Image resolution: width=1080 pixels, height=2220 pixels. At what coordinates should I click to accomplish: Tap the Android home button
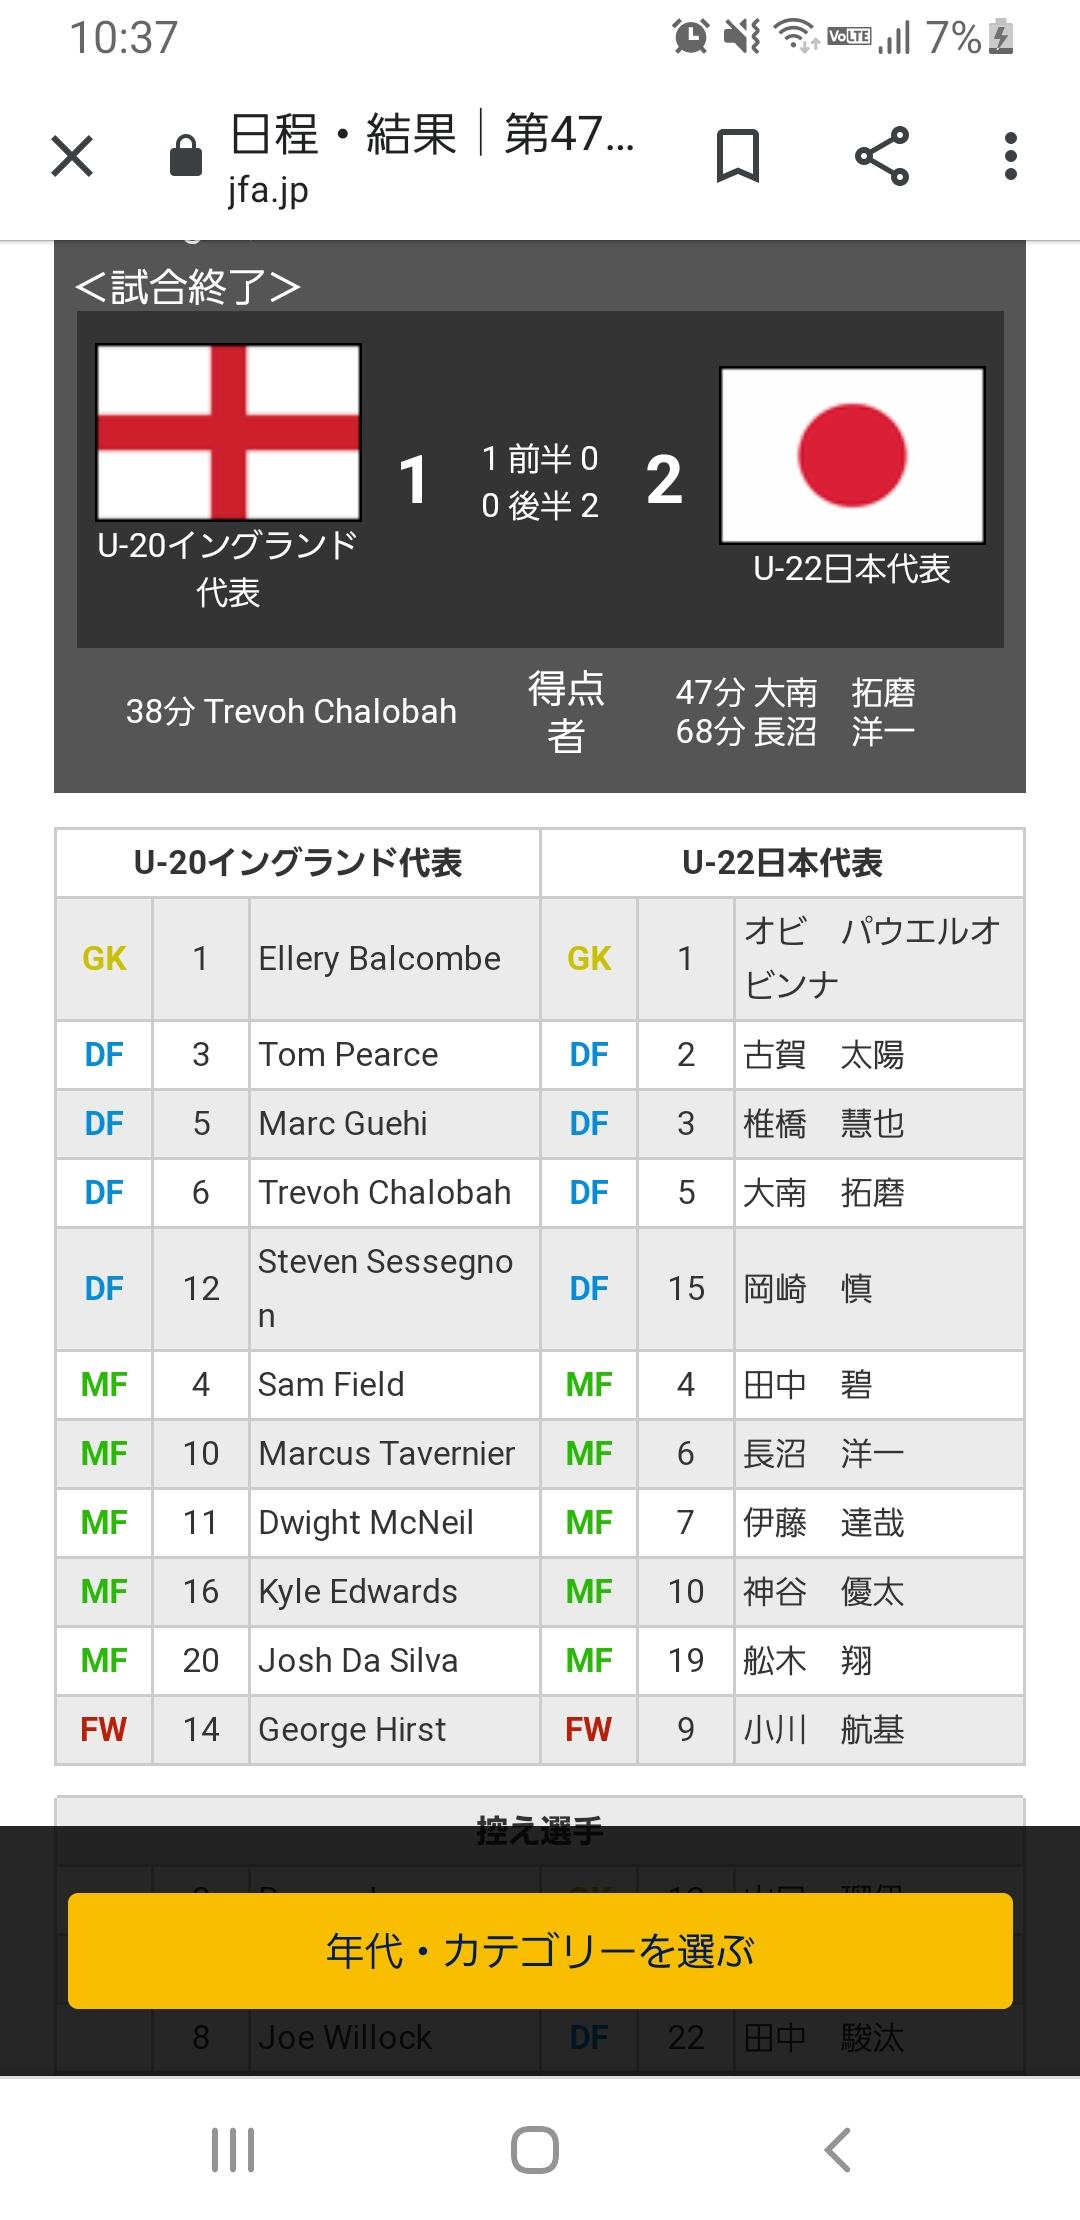(x=535, y=2149)
